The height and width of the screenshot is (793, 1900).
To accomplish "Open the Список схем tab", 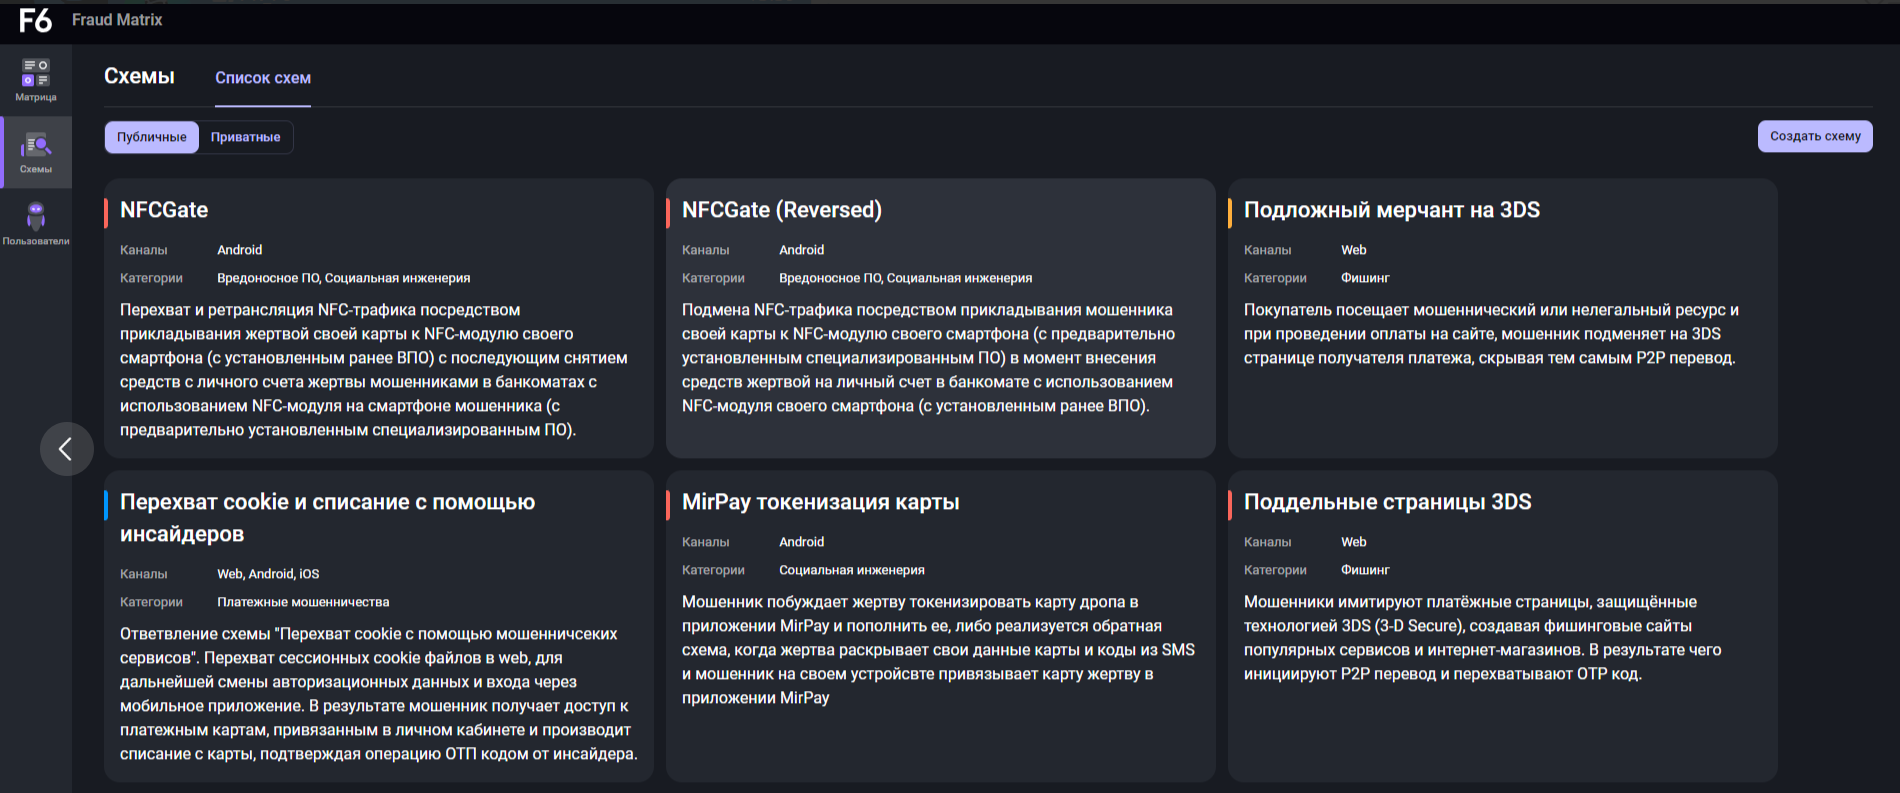I will click(x=263, y=78).
